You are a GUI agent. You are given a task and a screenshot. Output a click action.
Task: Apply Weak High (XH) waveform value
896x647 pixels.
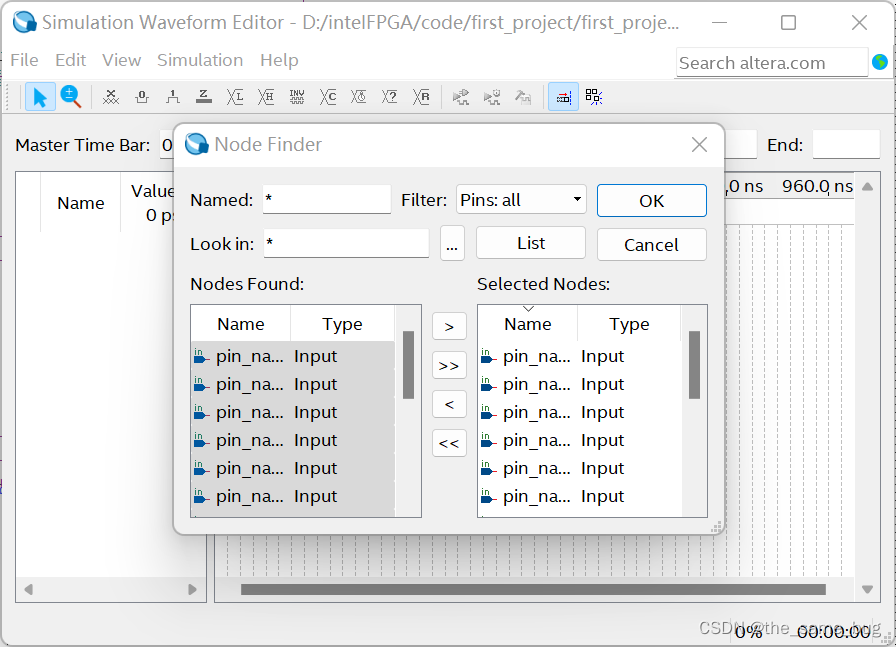click(266, 97)
